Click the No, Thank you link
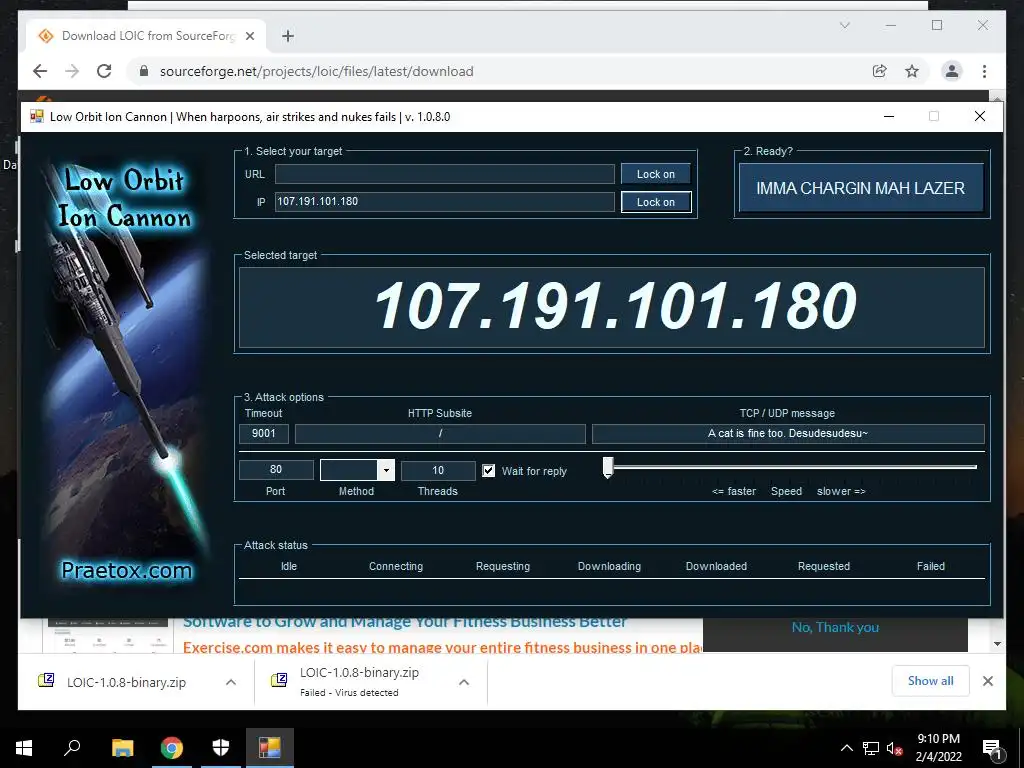1024x768 pixels. [x=835, y=628]
